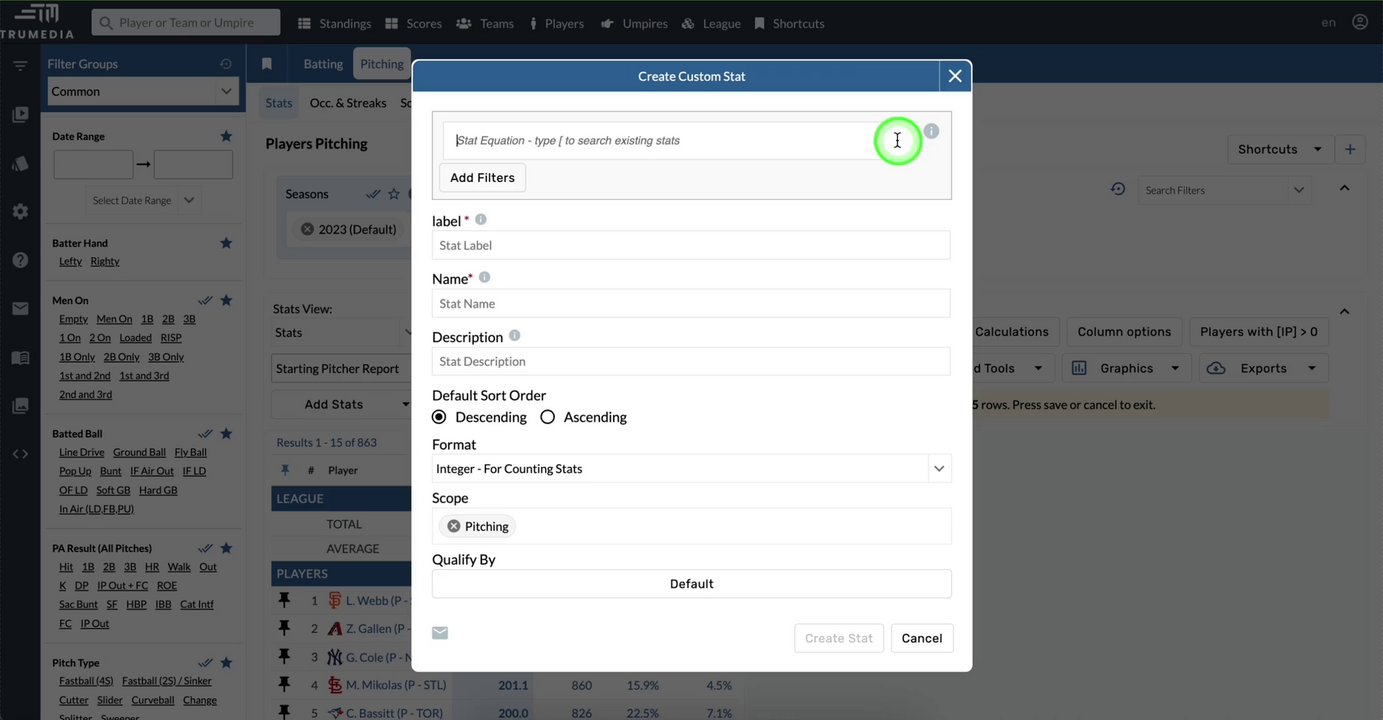Remove 2023 (Default) season chip
Viewport: 1383px width, 720px height.
point(307,229)
